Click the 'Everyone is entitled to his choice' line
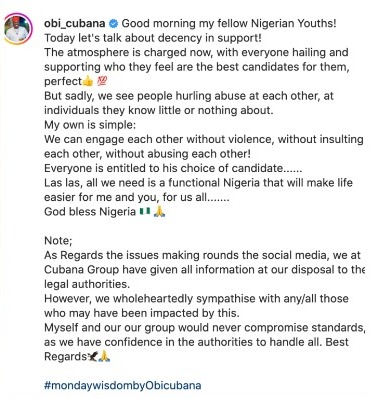371x399 pixels. 173,168
